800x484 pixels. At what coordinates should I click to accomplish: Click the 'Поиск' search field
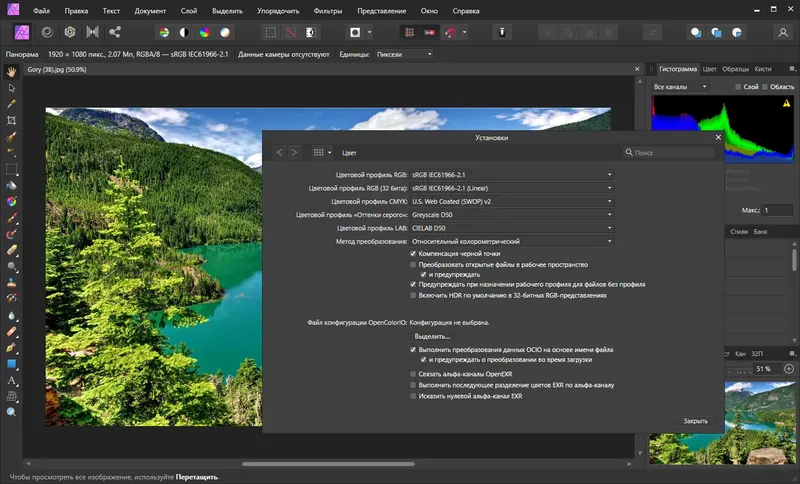click(x=668, y=152)
